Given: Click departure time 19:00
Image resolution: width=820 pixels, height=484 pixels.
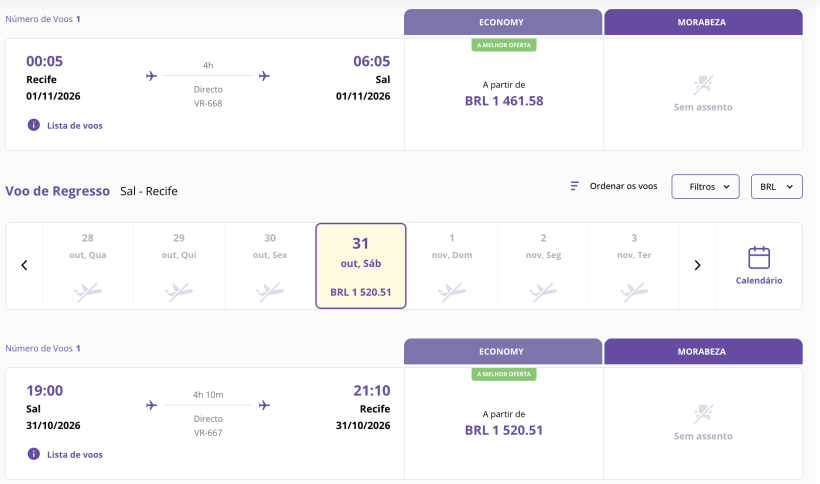Looking at the screenshot, I should click(44, 390).
